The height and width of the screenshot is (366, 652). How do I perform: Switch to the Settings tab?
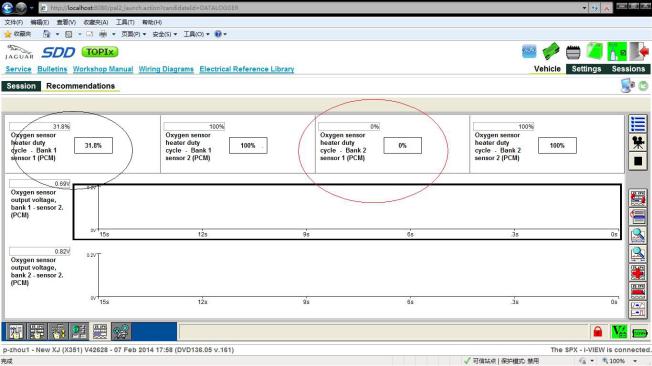[586, 69]
